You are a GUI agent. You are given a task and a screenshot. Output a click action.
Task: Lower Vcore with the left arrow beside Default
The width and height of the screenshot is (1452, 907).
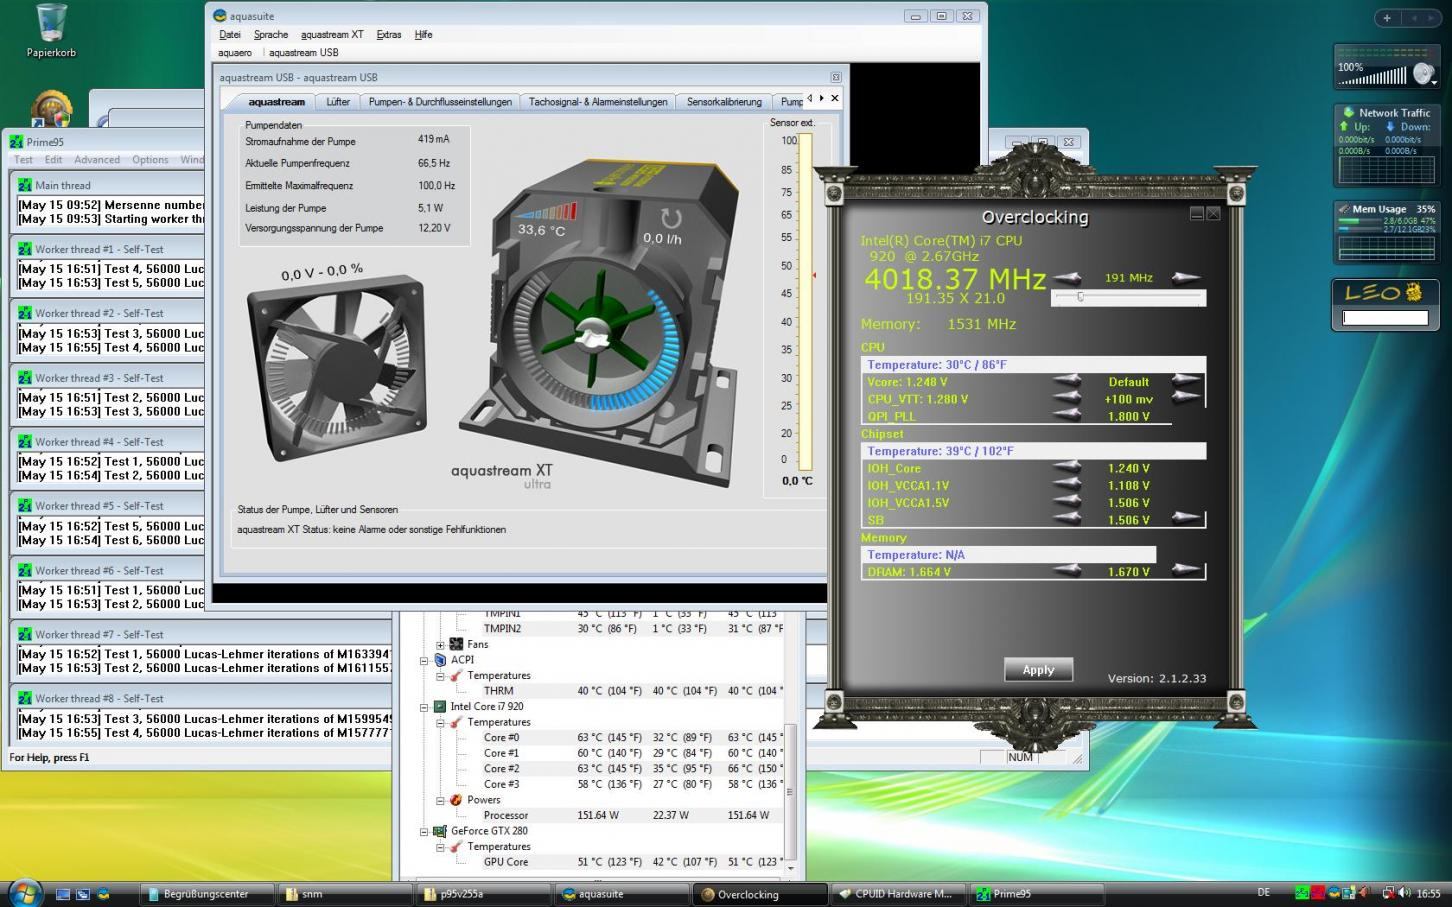point(1067,381)
